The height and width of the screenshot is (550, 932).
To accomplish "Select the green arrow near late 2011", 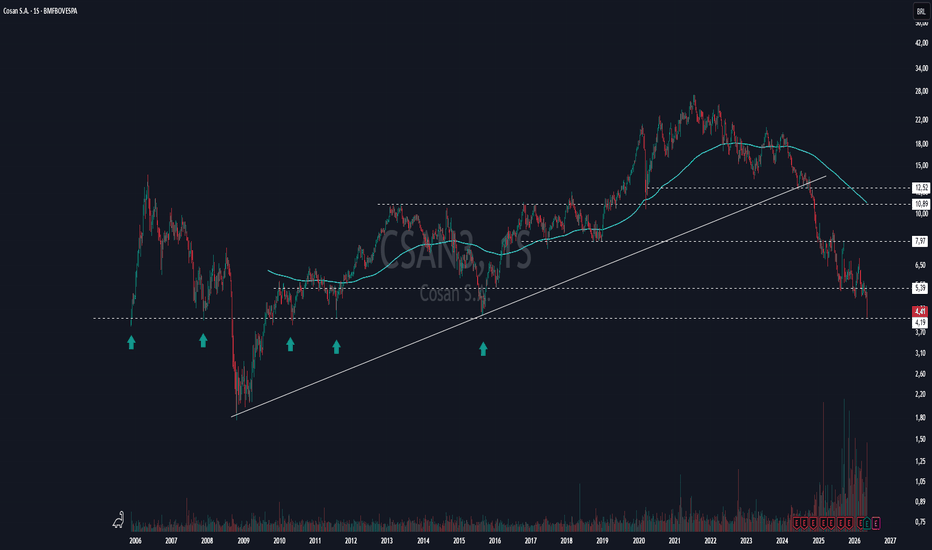I will 336,347.
